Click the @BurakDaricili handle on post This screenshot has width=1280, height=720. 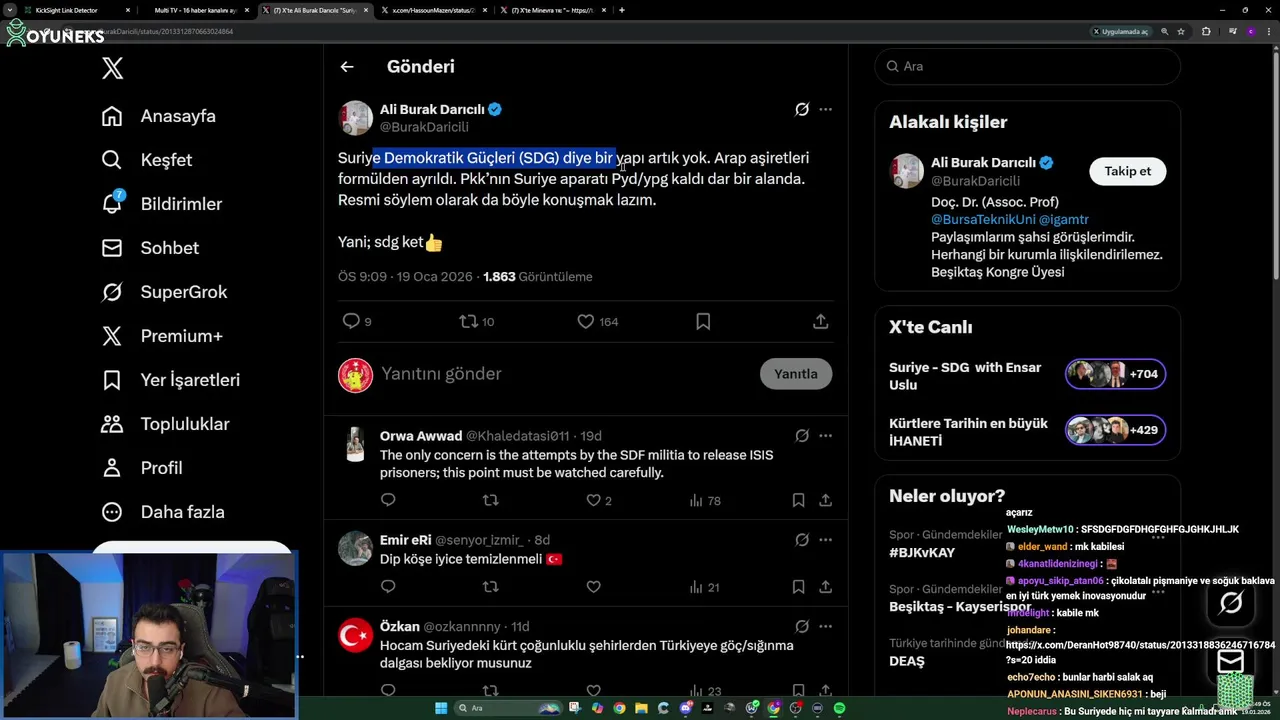coord(424,127)
